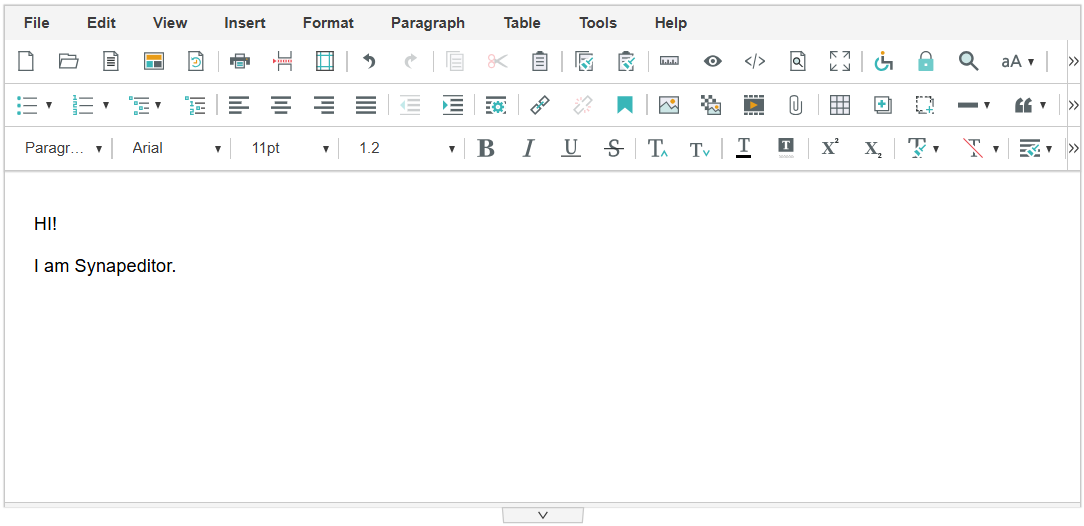Click the bottom resize chevron handle
Viewport: 1084px width, 526px height.
pos(543,515)
